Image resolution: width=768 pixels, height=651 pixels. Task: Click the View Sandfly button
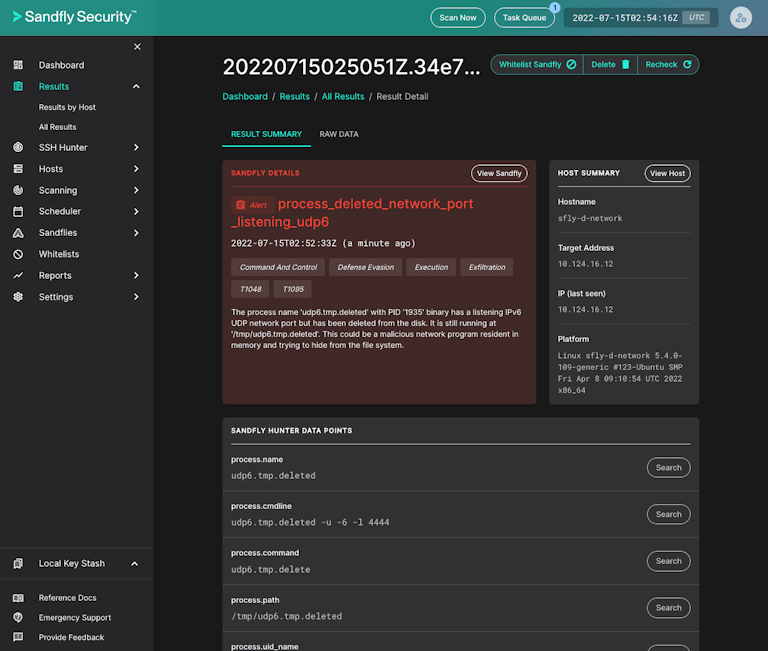[499, 173]
